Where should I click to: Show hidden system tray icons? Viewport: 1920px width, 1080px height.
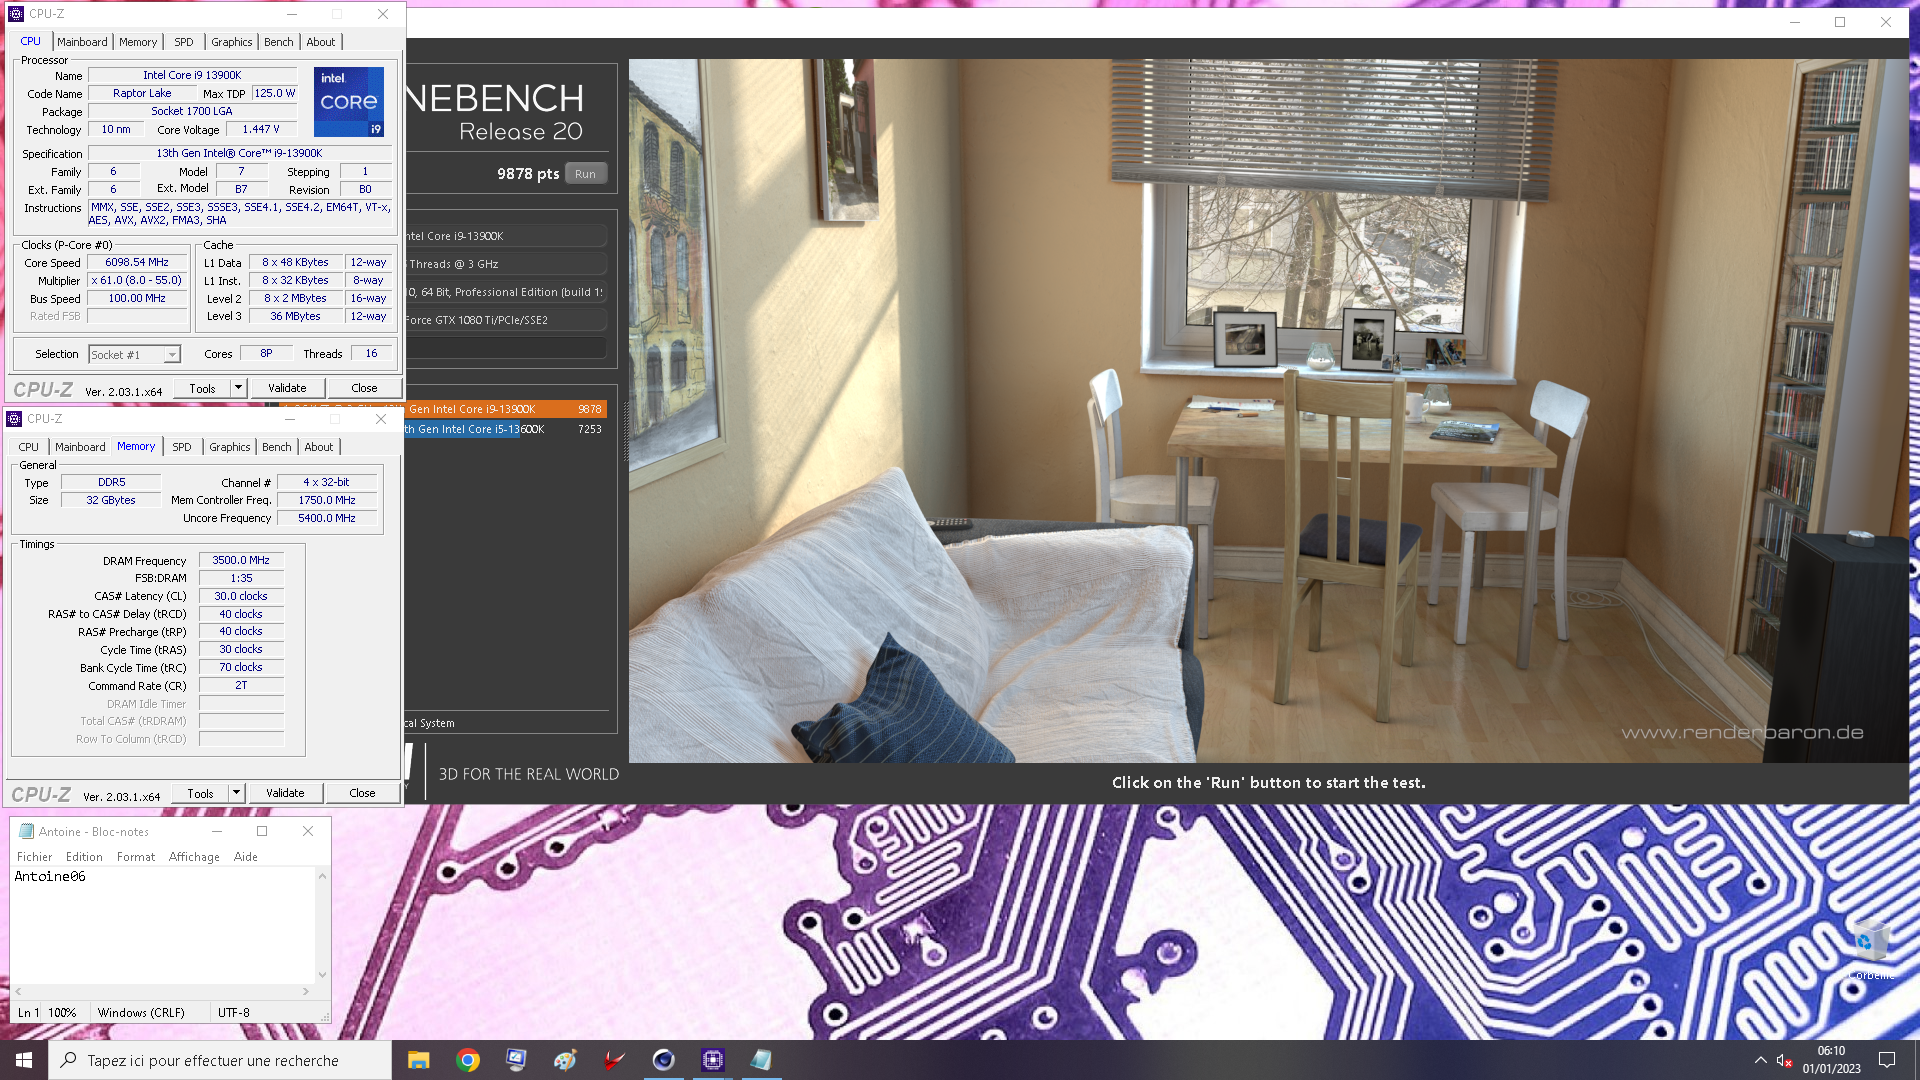pos(1760,1060)
